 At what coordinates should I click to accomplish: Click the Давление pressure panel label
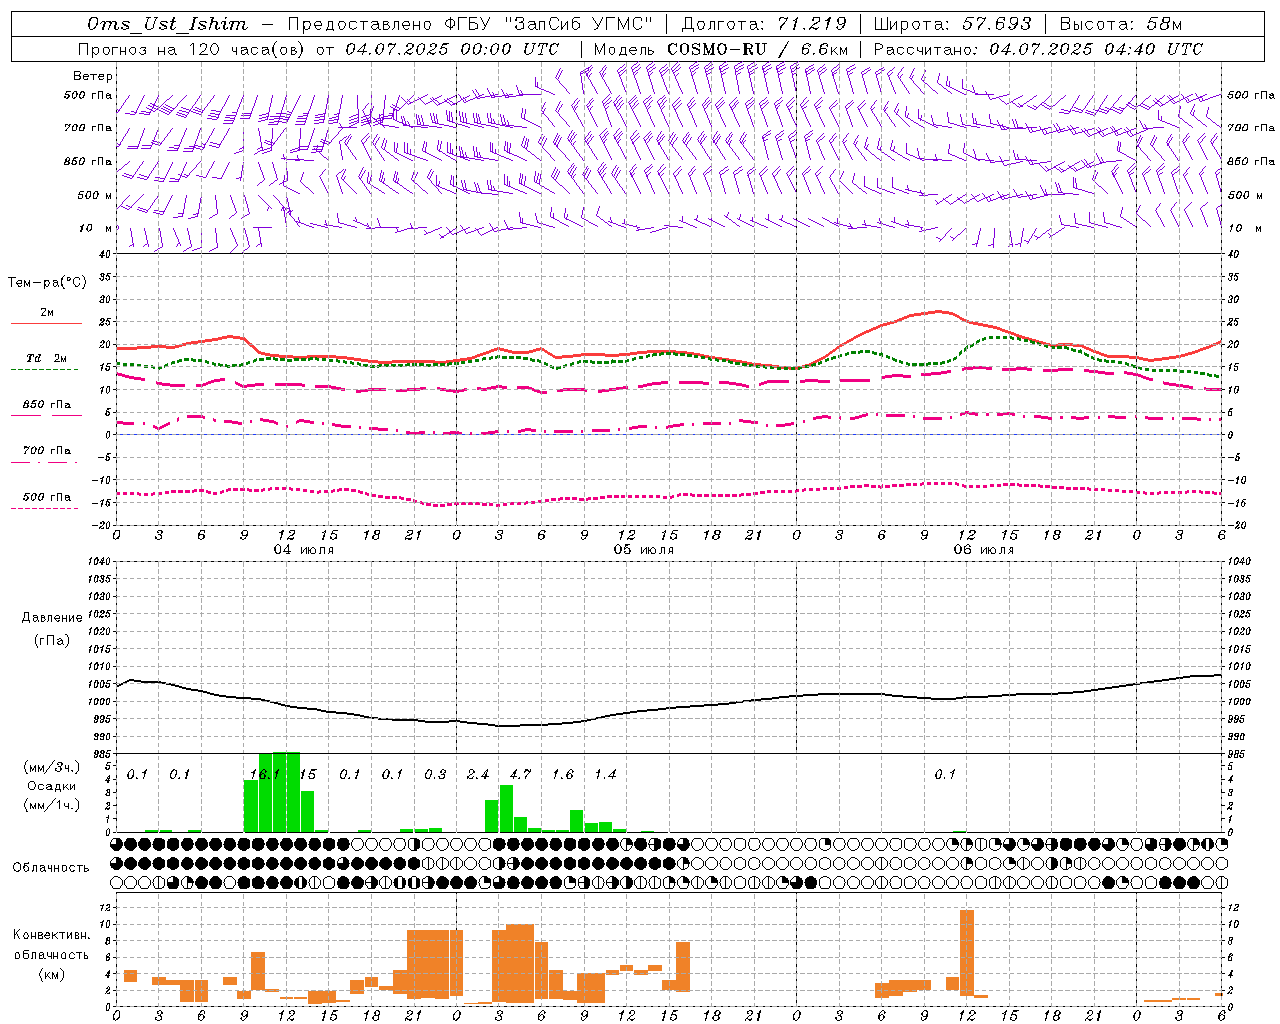(x=52, y=618)
